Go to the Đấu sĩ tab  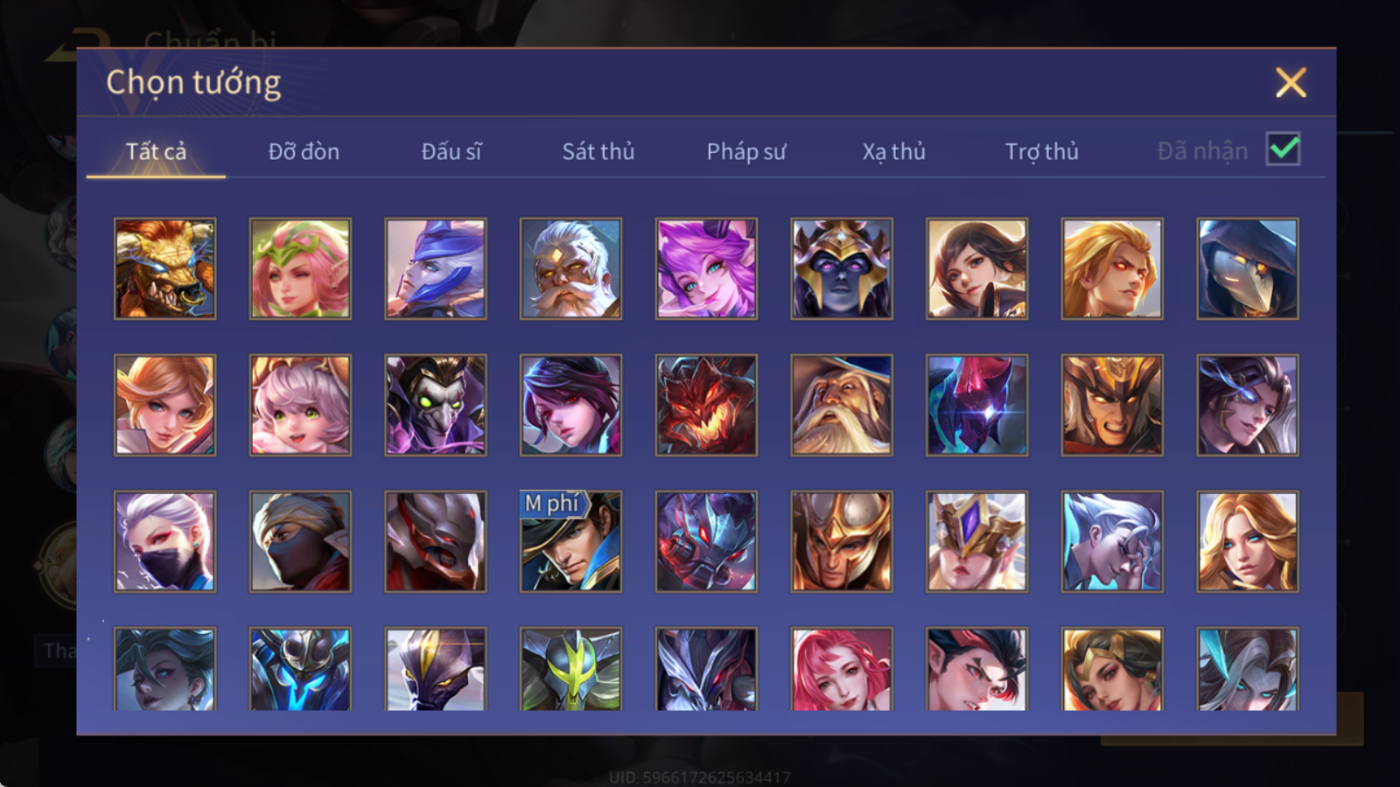coord(451,152)
